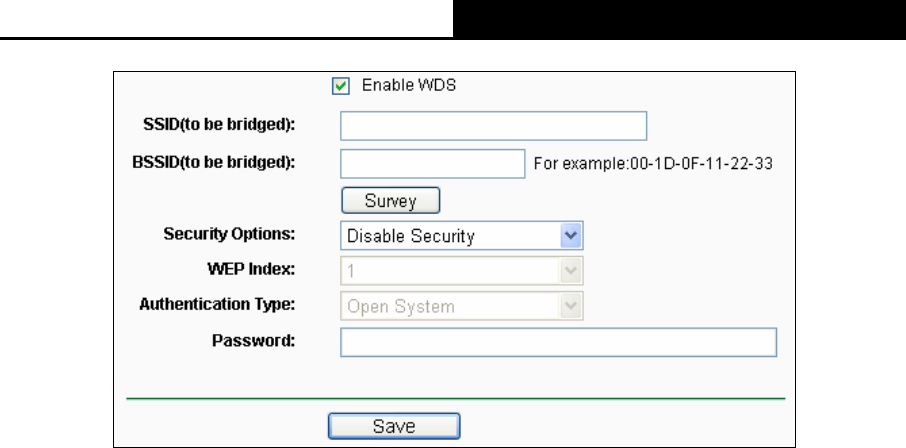Click the Security Options label
906x448 pixels.
229,234
